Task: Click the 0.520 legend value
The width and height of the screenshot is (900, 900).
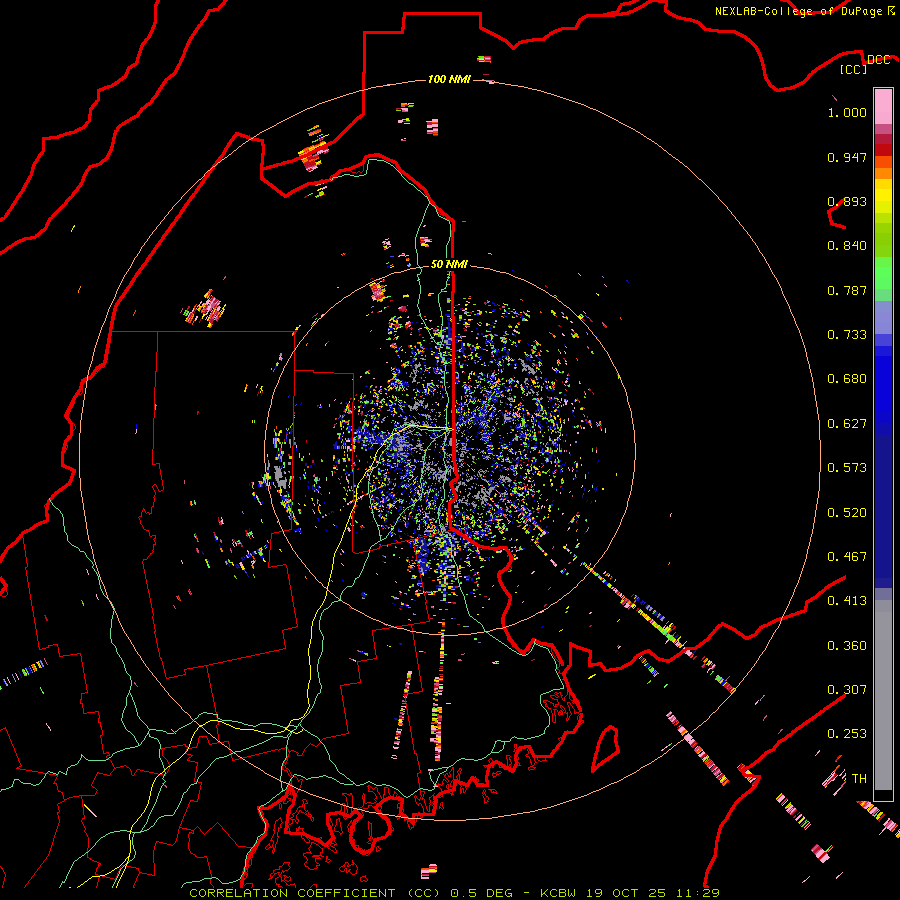Action: tap(847, 513)
